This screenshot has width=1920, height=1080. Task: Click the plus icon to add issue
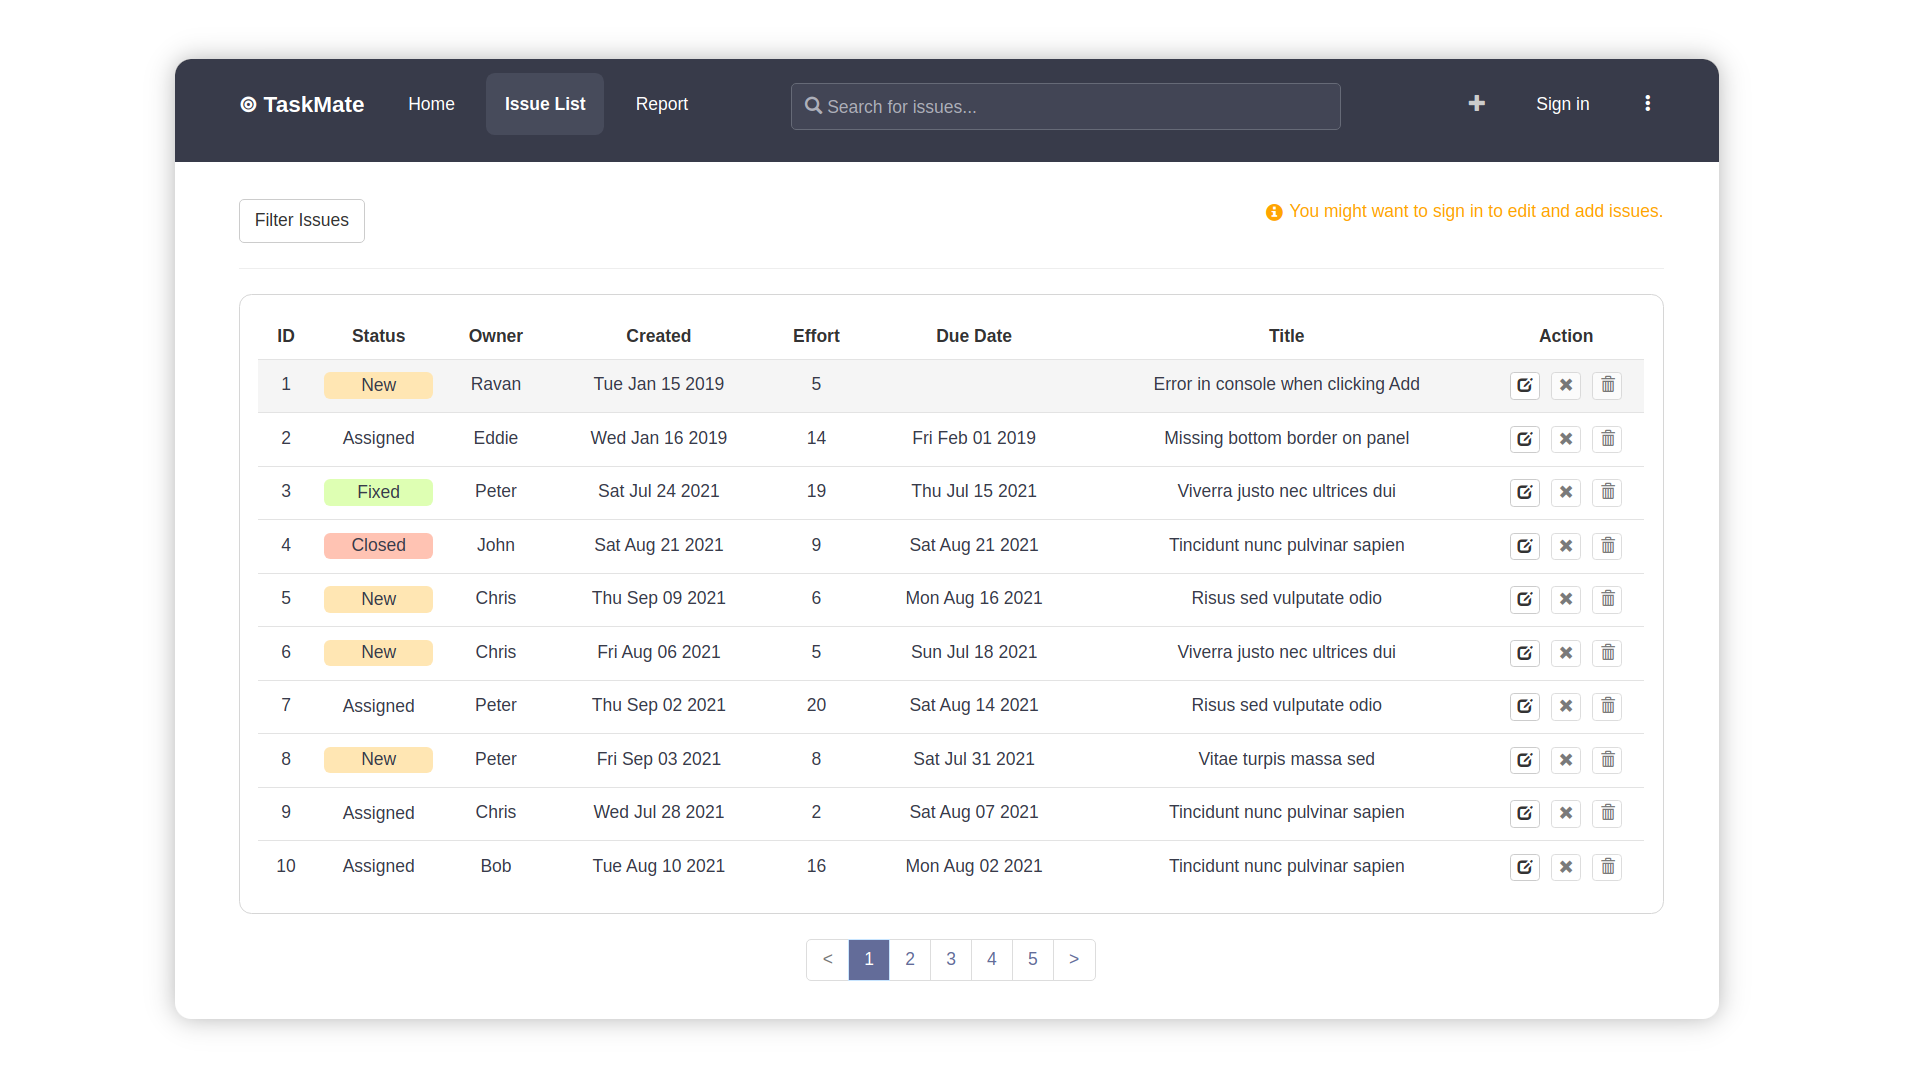1476,104
